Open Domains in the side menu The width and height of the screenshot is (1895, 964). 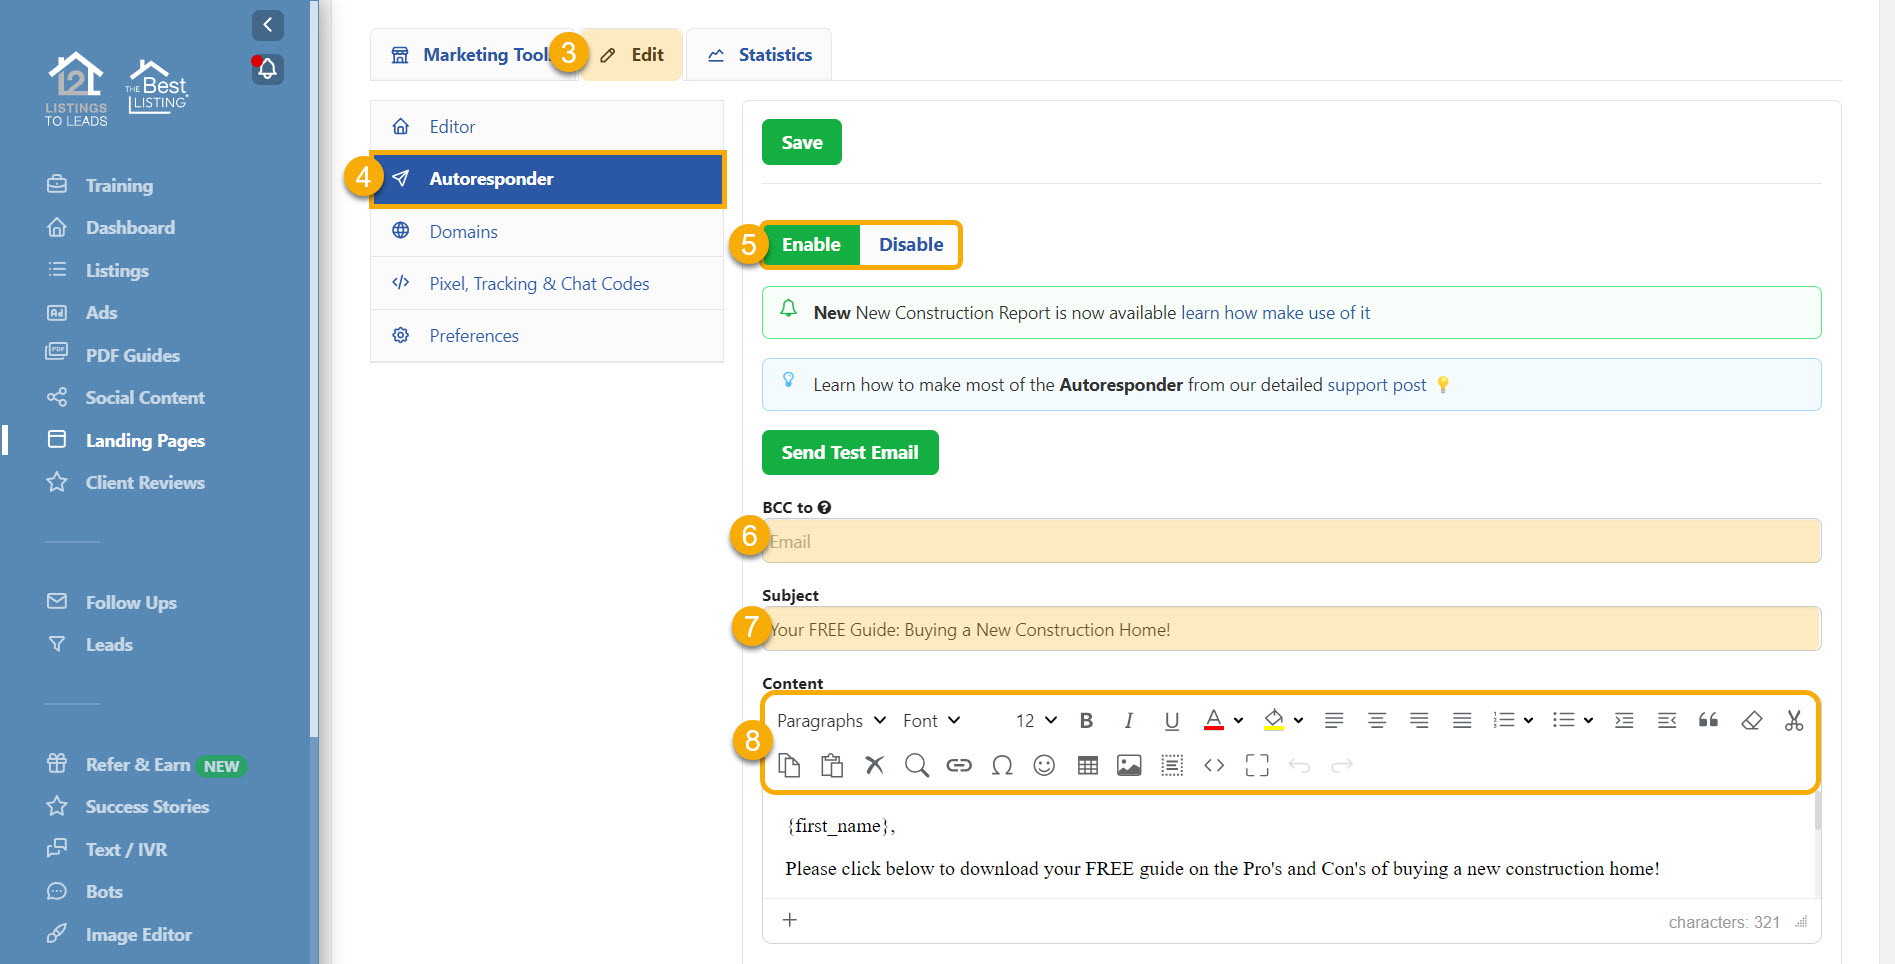463,231
